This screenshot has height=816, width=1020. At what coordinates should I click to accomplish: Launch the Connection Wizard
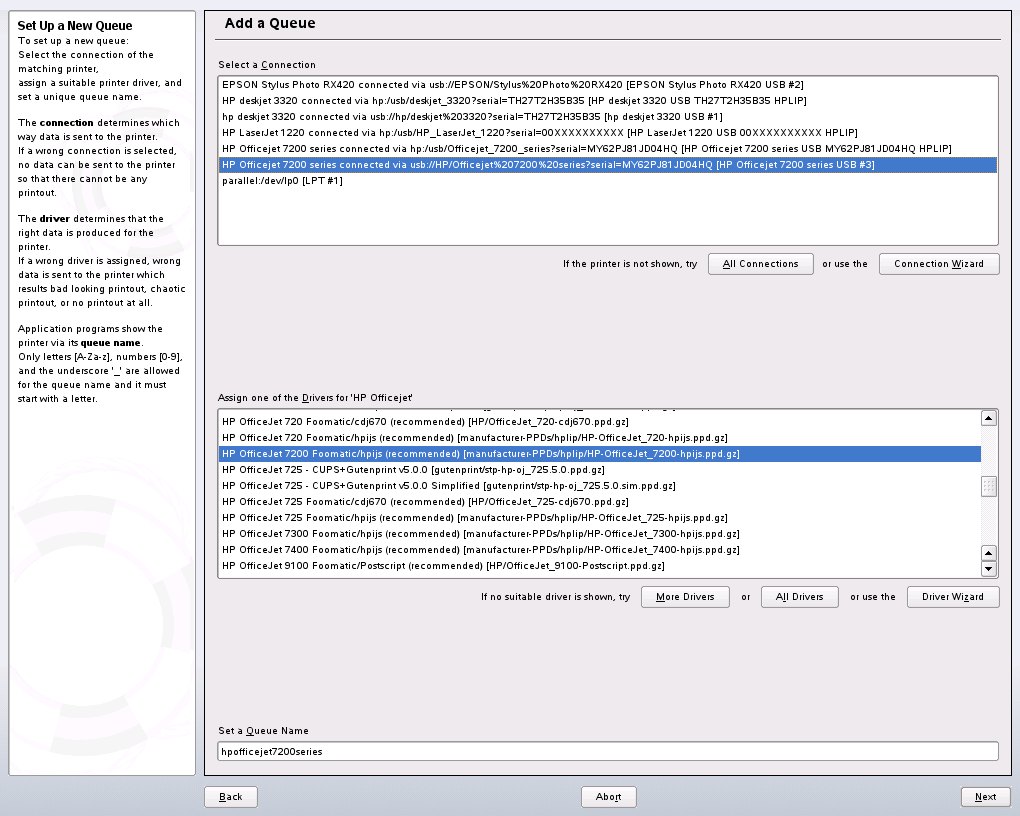(938, 264)
